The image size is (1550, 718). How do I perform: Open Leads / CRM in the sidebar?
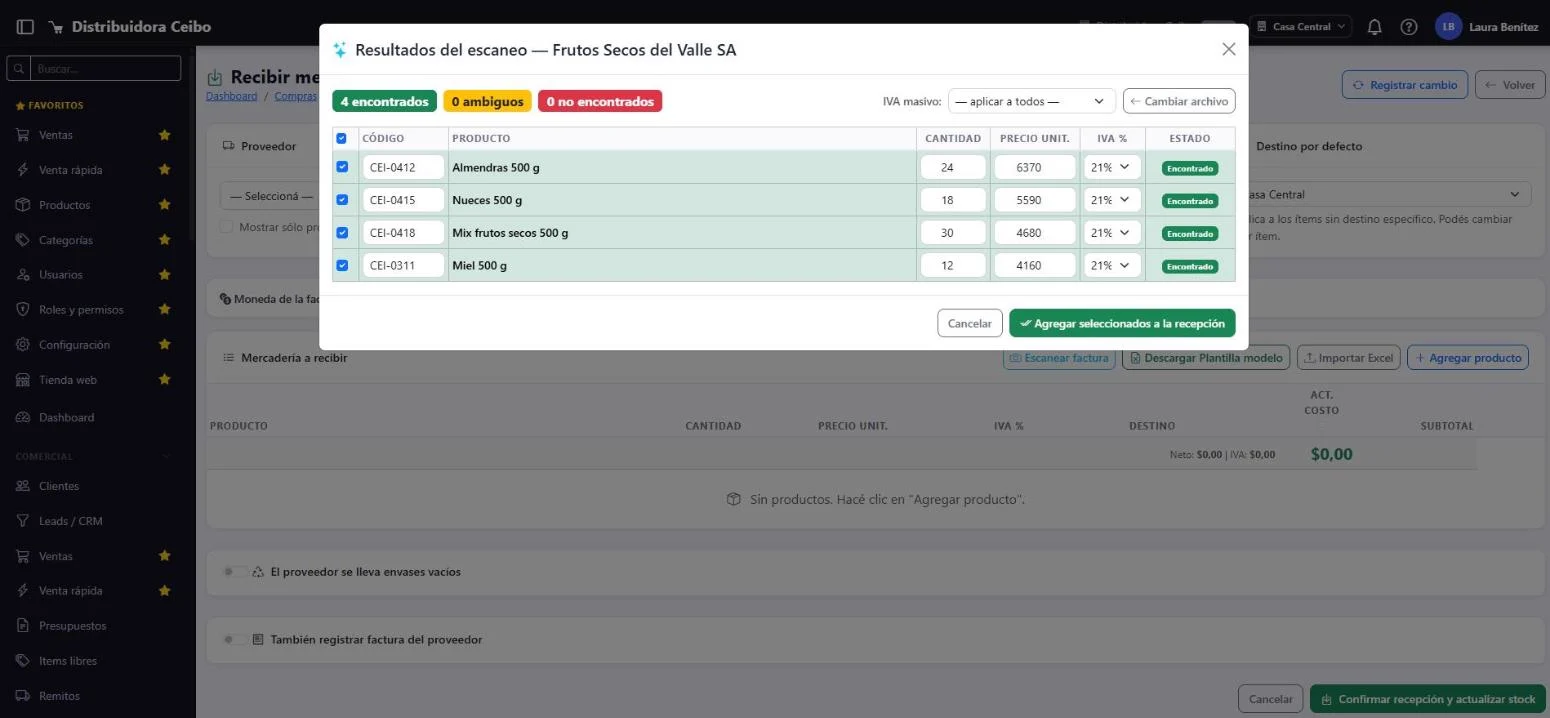[x=71, y=521]
